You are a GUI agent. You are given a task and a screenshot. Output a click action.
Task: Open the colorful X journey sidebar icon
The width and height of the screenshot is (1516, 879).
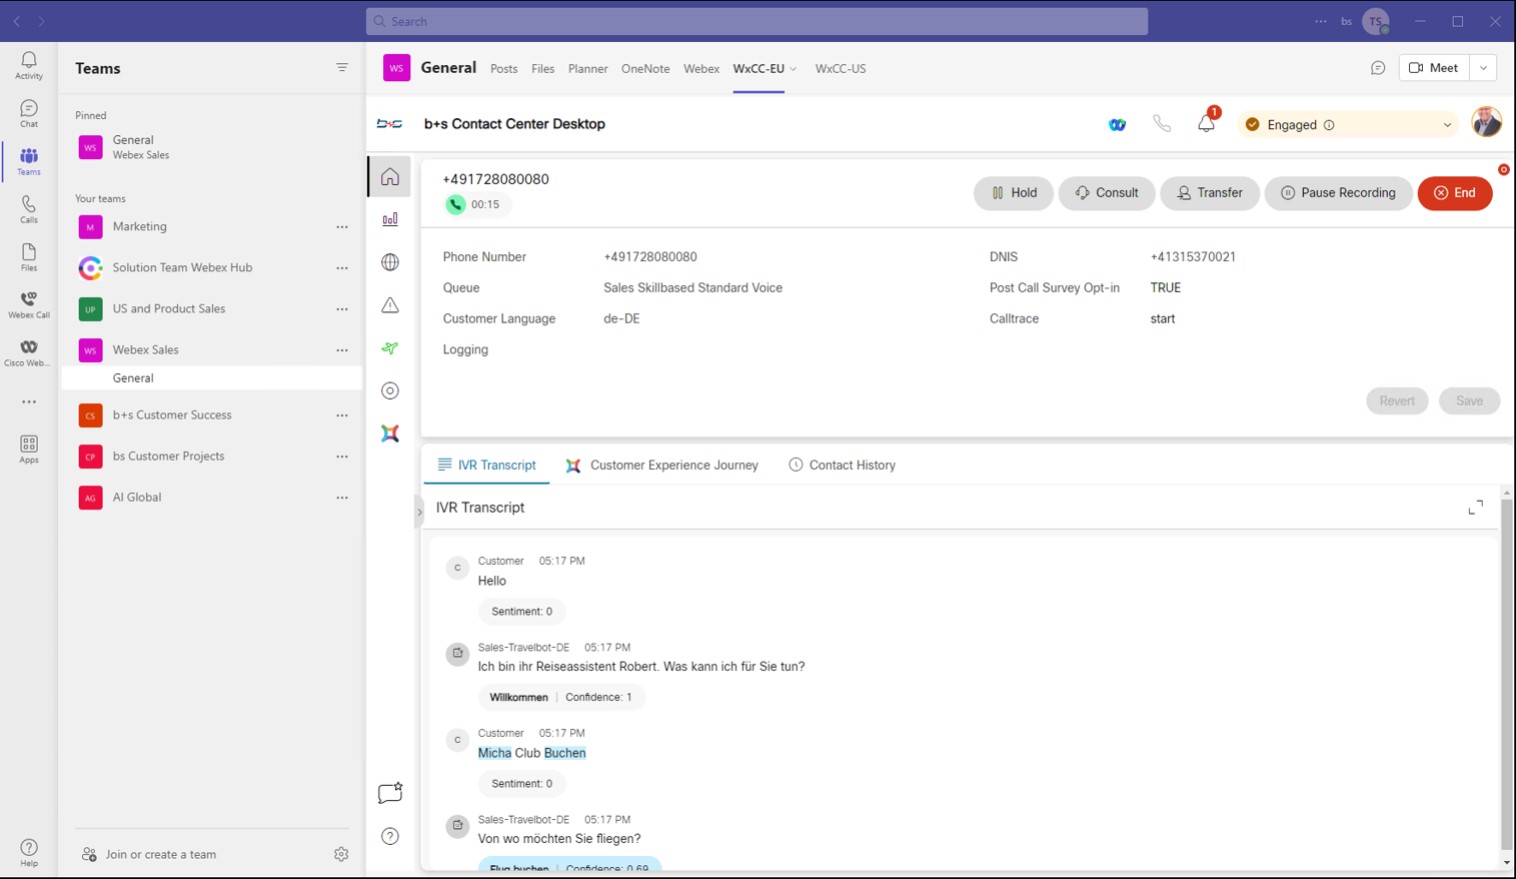tap(390, 433)
